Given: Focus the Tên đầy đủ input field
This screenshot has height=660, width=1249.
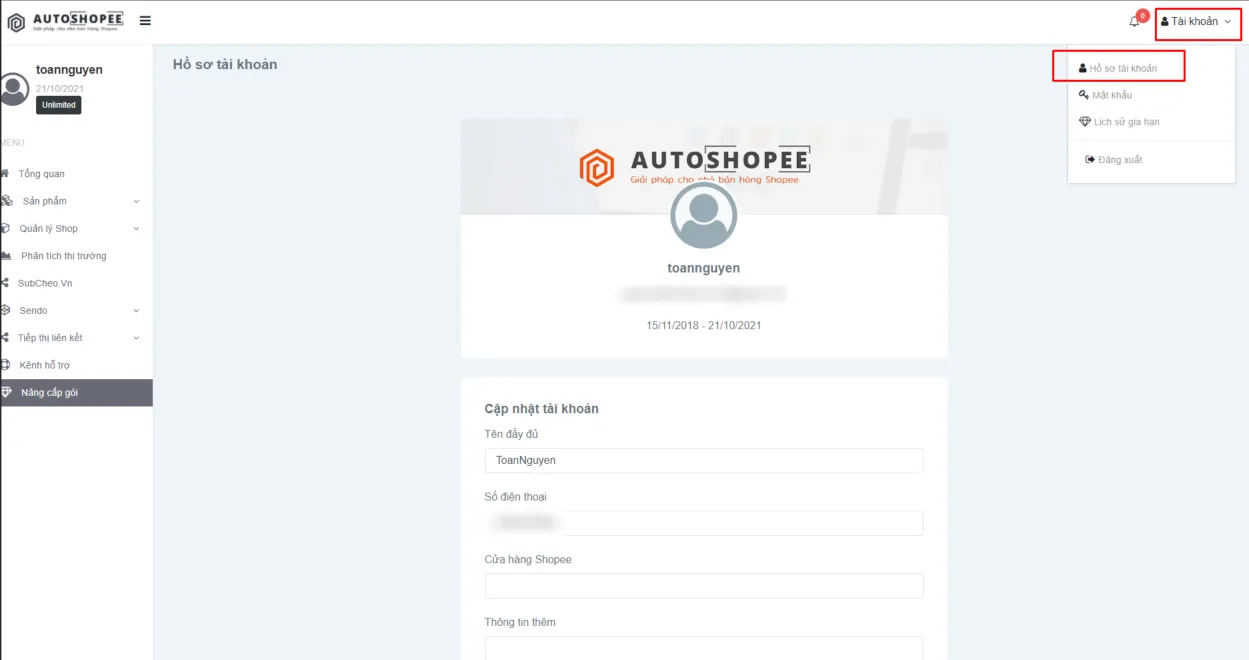Looking at the screenshot, I should pyautogui.click(x=704, y=460).
